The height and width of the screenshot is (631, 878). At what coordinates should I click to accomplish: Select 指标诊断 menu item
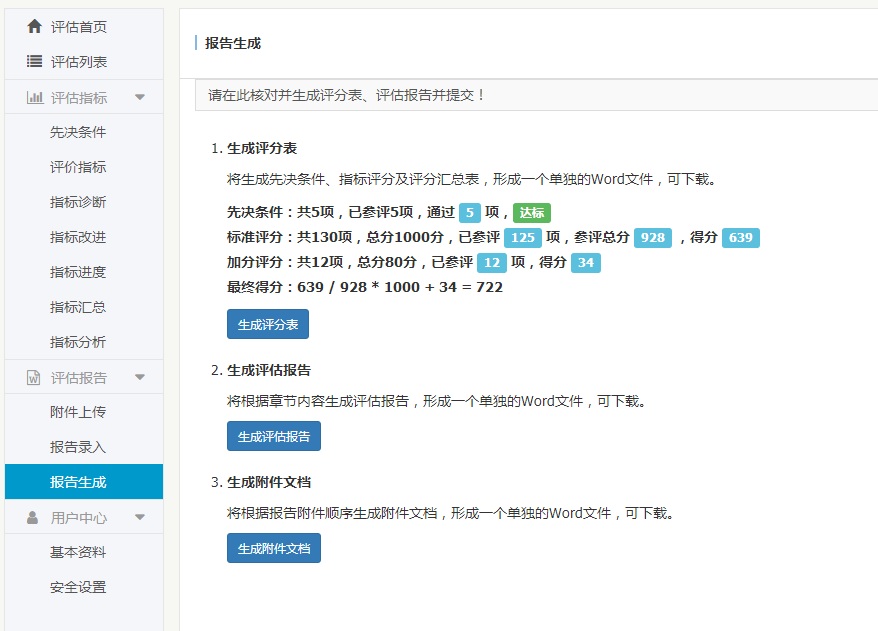coord(78,202)
